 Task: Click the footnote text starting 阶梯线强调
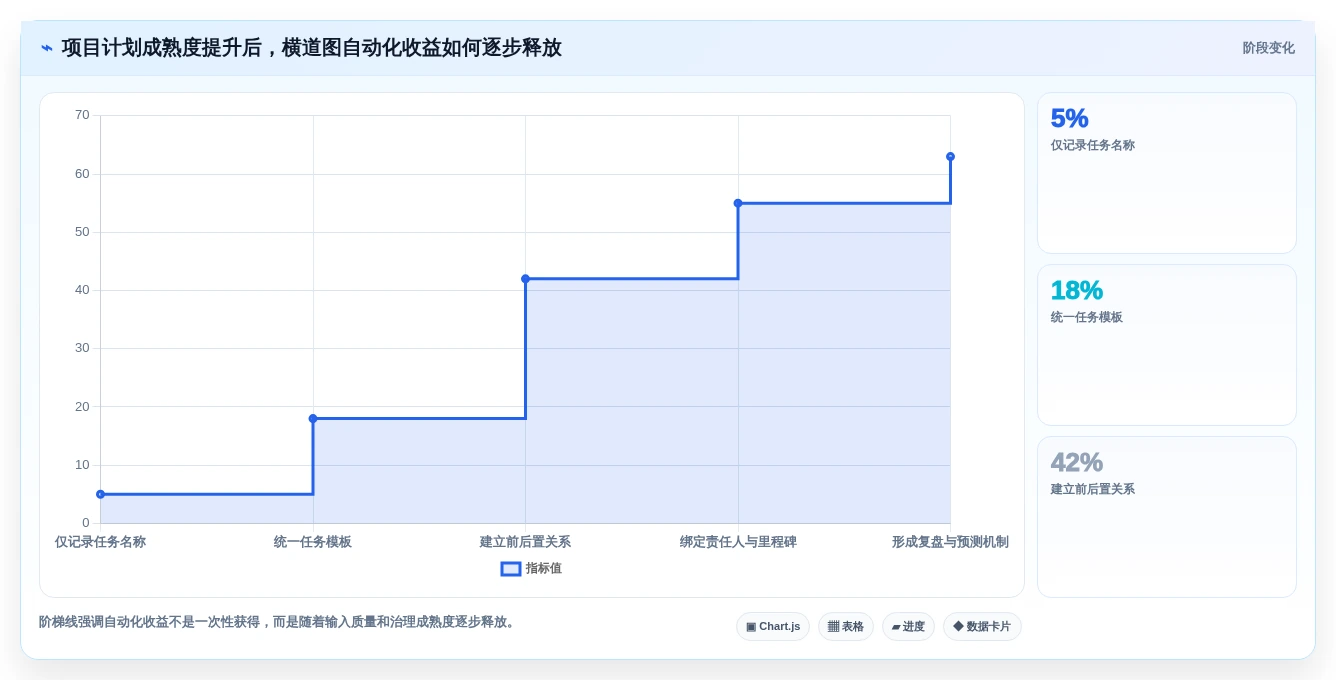click(279, 622)
